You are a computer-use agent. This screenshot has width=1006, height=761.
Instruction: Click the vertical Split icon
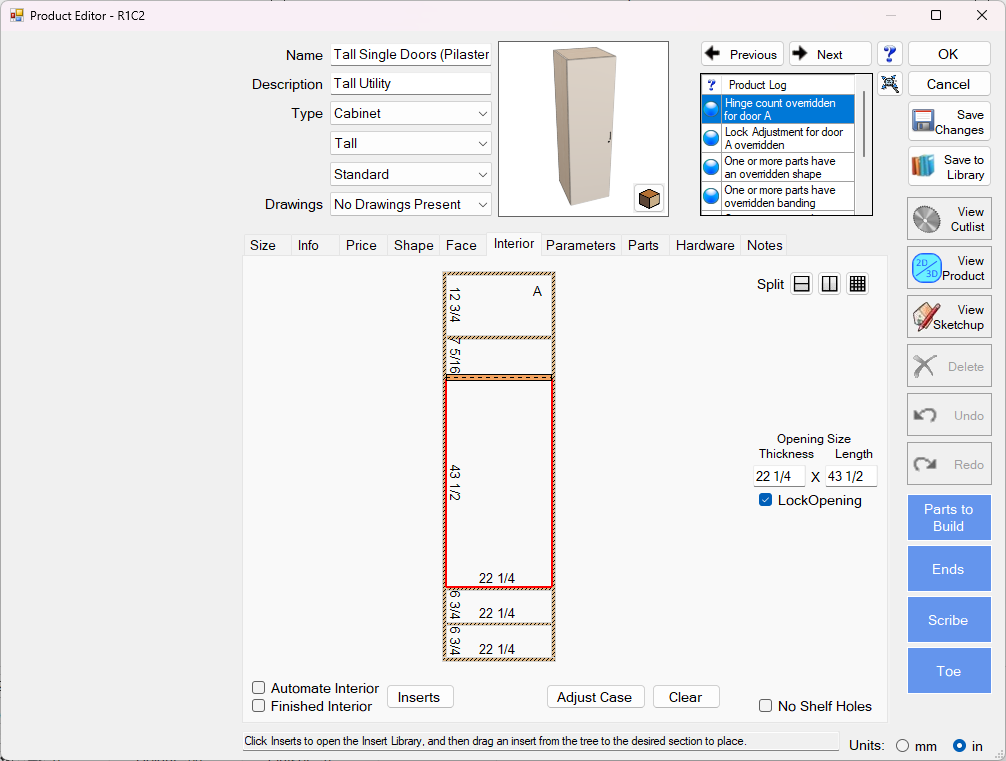[829, 284]
